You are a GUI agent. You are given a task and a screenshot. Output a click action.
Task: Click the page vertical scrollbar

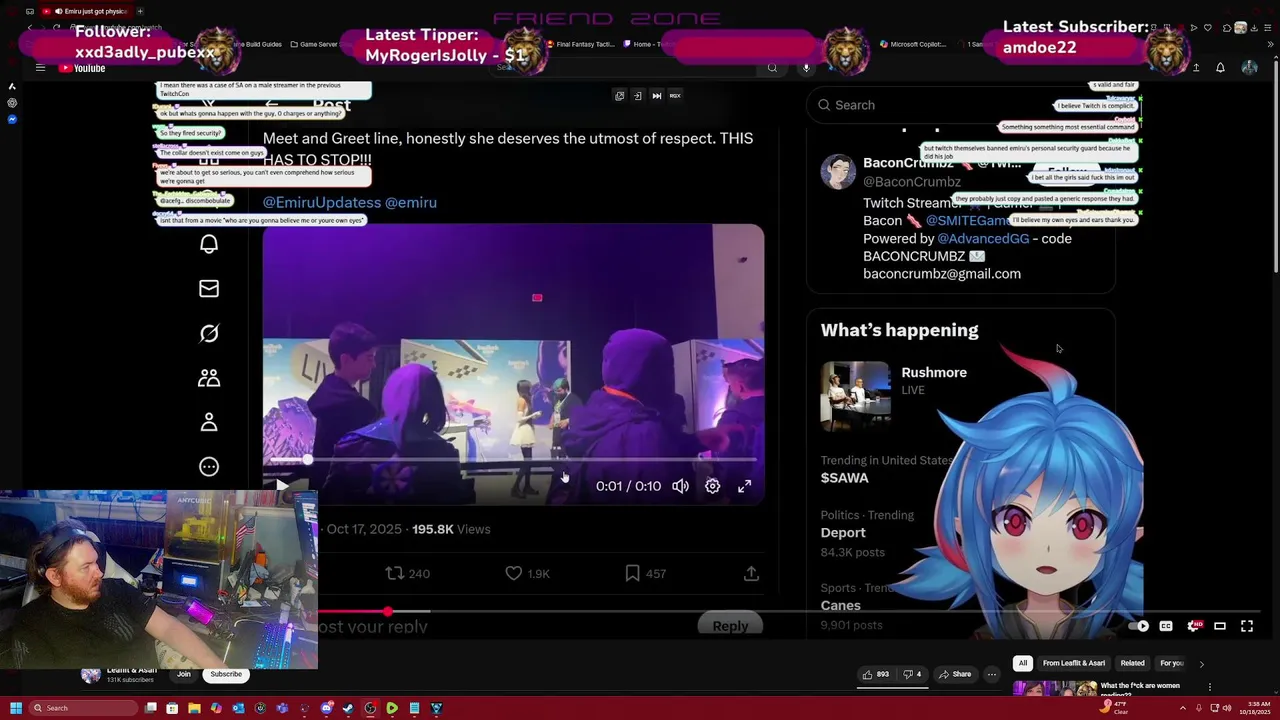(x=1275, y=165)
